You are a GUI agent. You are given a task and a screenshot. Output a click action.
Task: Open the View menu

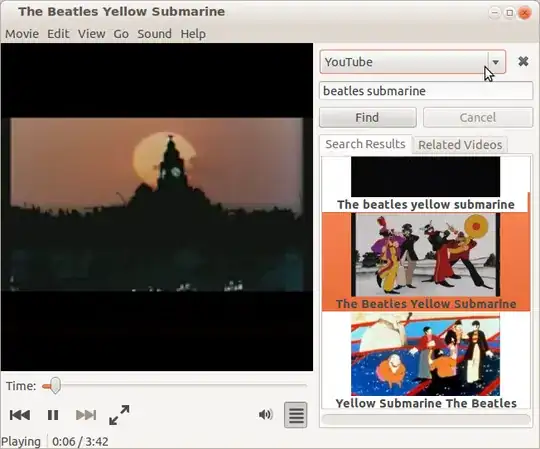(x=92, y=34)
